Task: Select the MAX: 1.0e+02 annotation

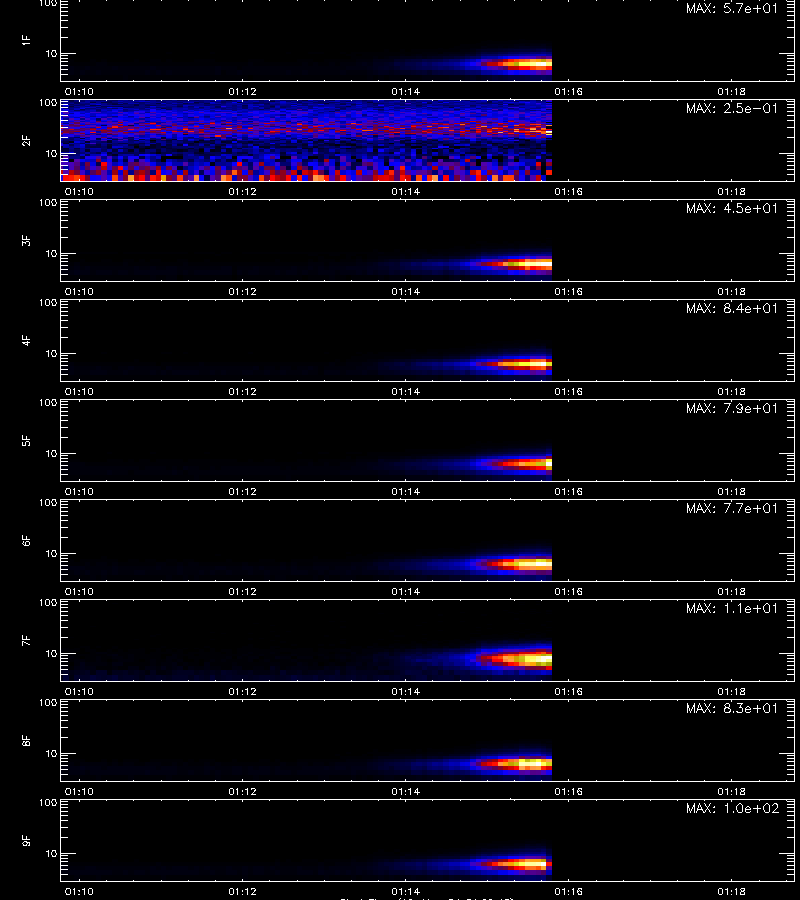Action: point(732,808)
